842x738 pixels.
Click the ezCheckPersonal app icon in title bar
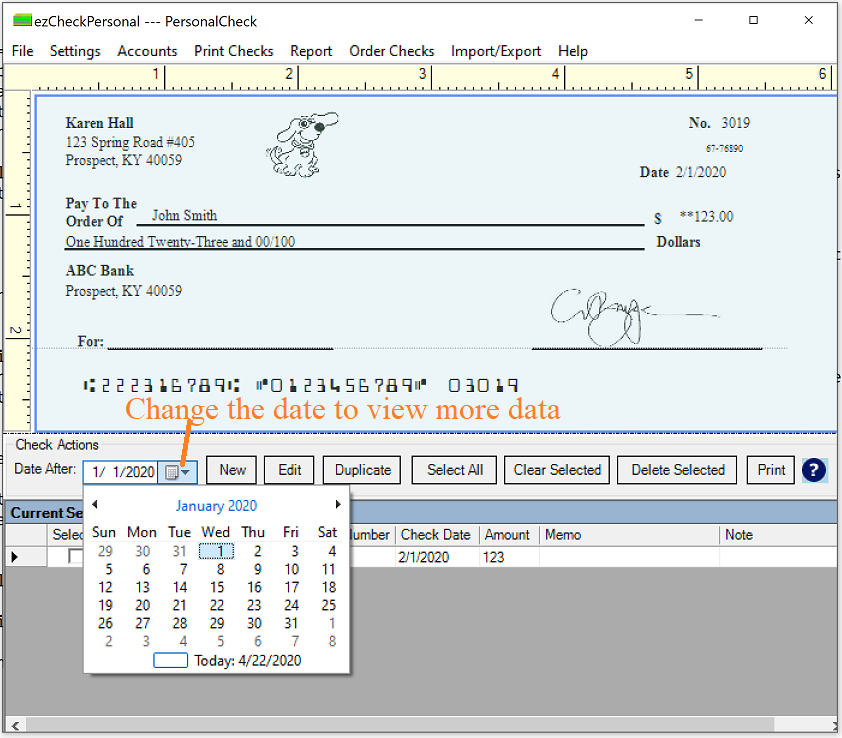pos(21,20)
